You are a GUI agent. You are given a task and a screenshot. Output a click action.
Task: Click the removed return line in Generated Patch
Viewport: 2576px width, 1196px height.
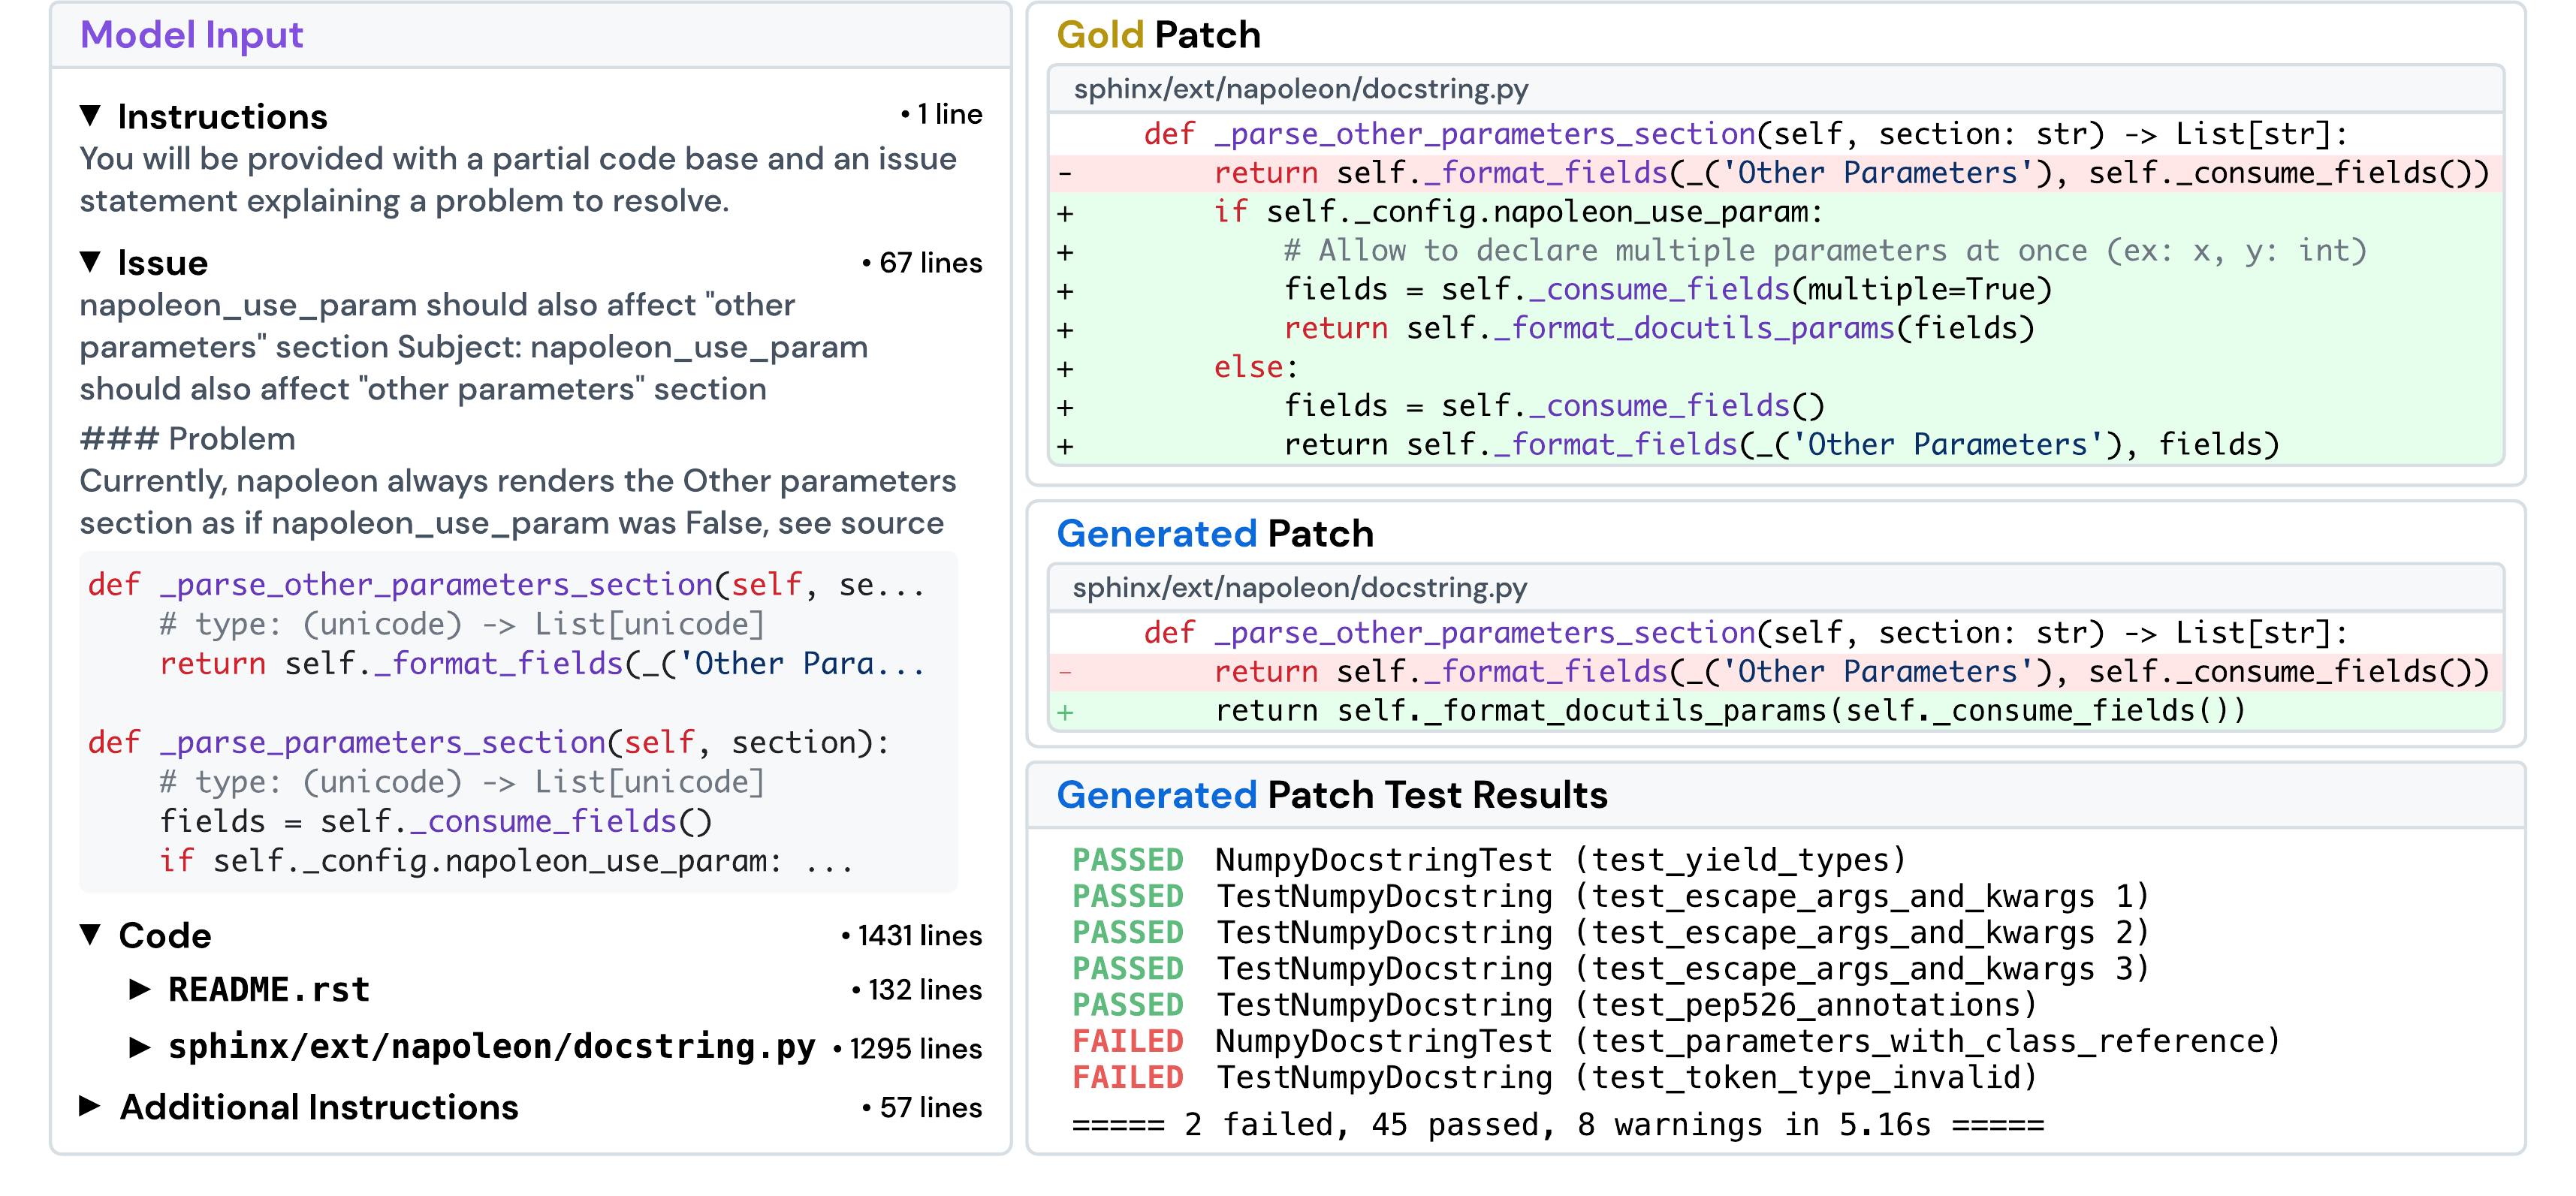tap(1775, 672)
